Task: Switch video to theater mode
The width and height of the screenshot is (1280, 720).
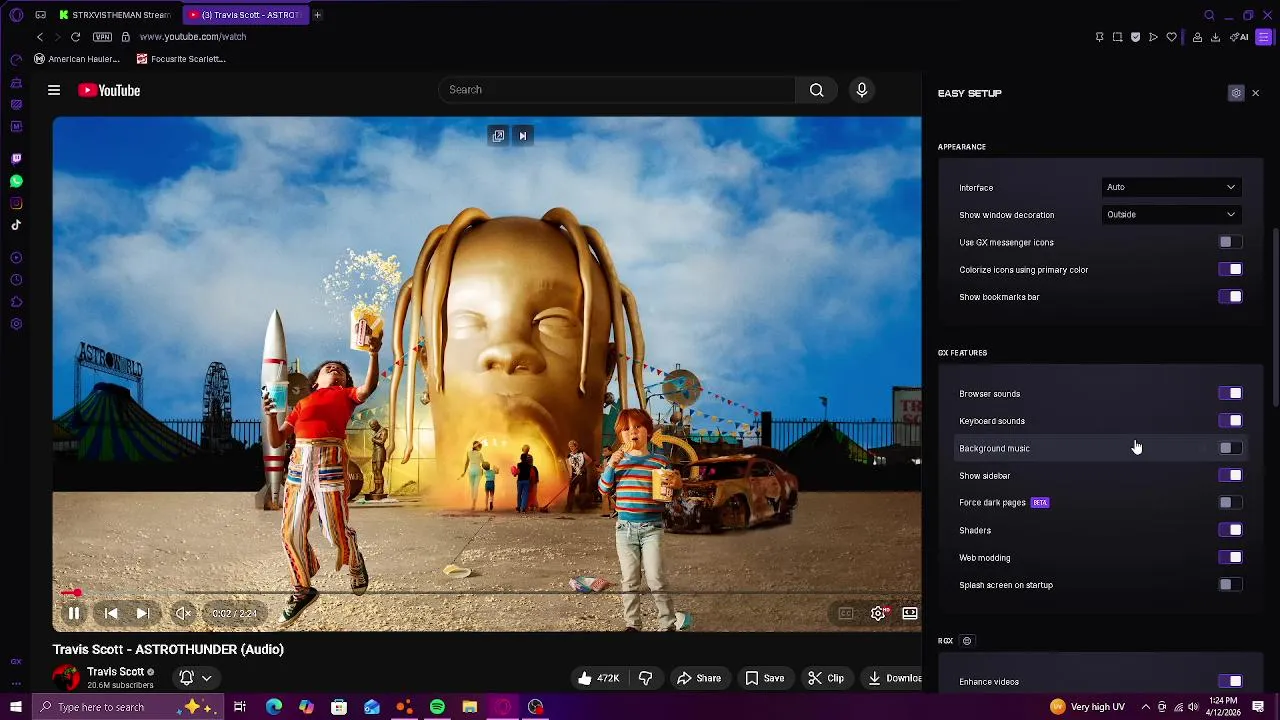Action: coord(910,613)
